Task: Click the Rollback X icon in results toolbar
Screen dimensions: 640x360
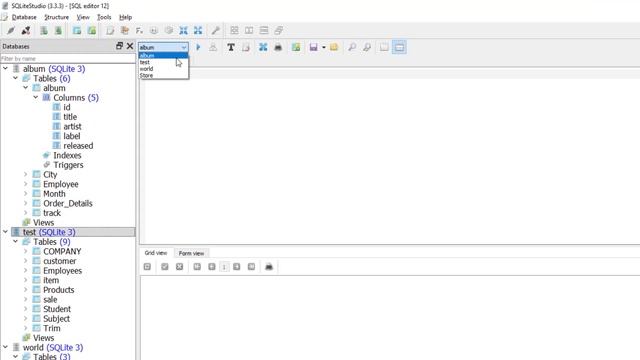Action: click(x=180, y=267)
